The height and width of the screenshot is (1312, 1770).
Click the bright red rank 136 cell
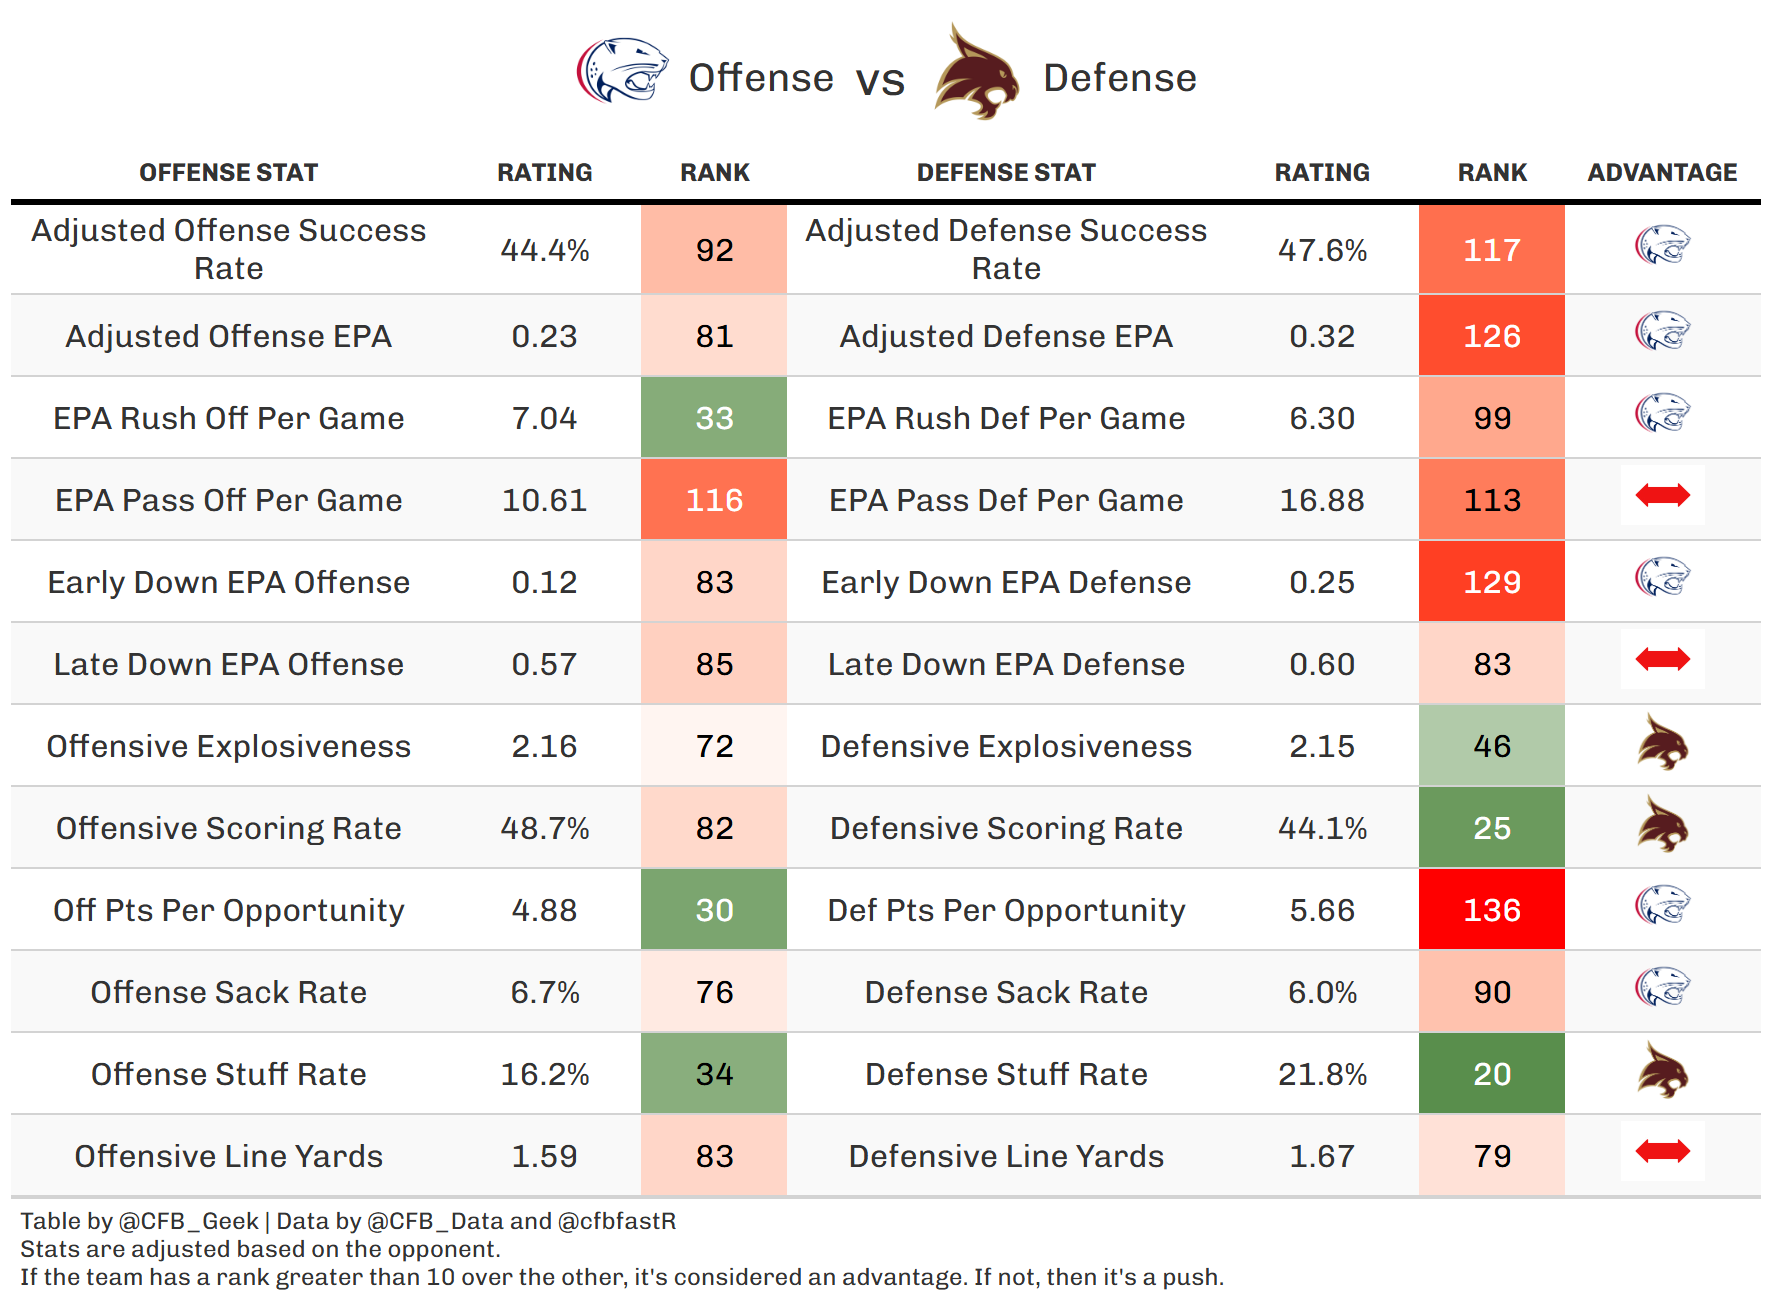pos(1491,910)
